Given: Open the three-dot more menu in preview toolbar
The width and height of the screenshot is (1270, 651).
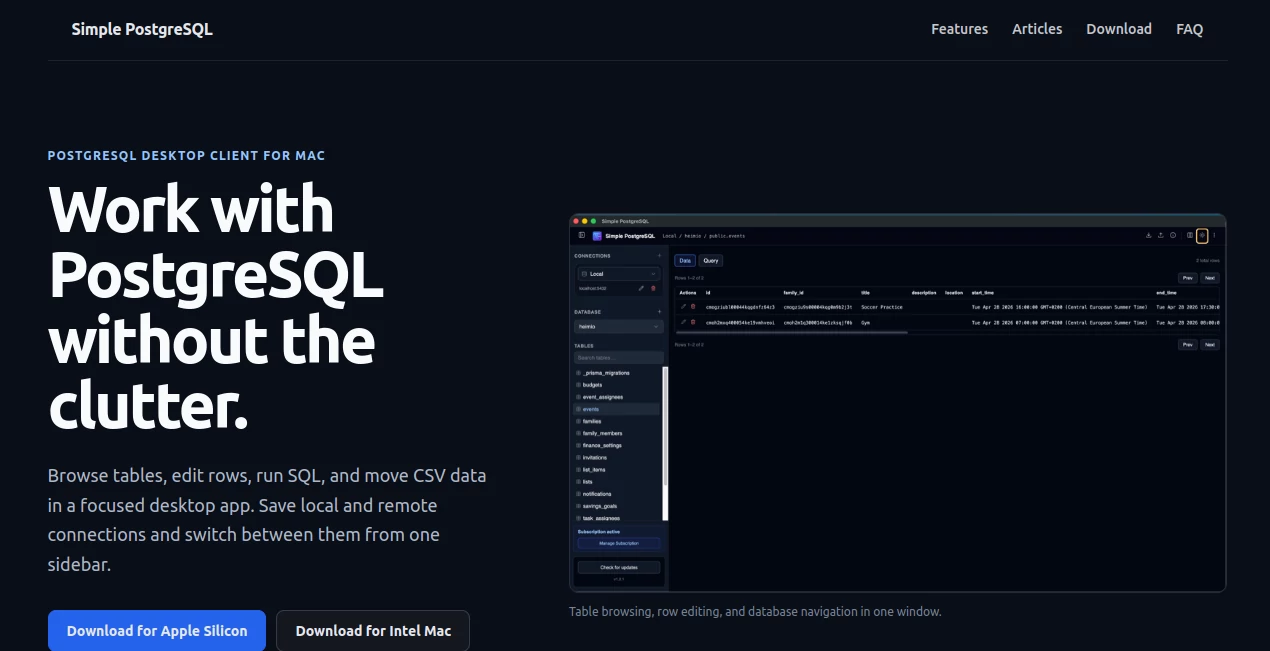Looking at the screenshot, I should click(1214, 235).
